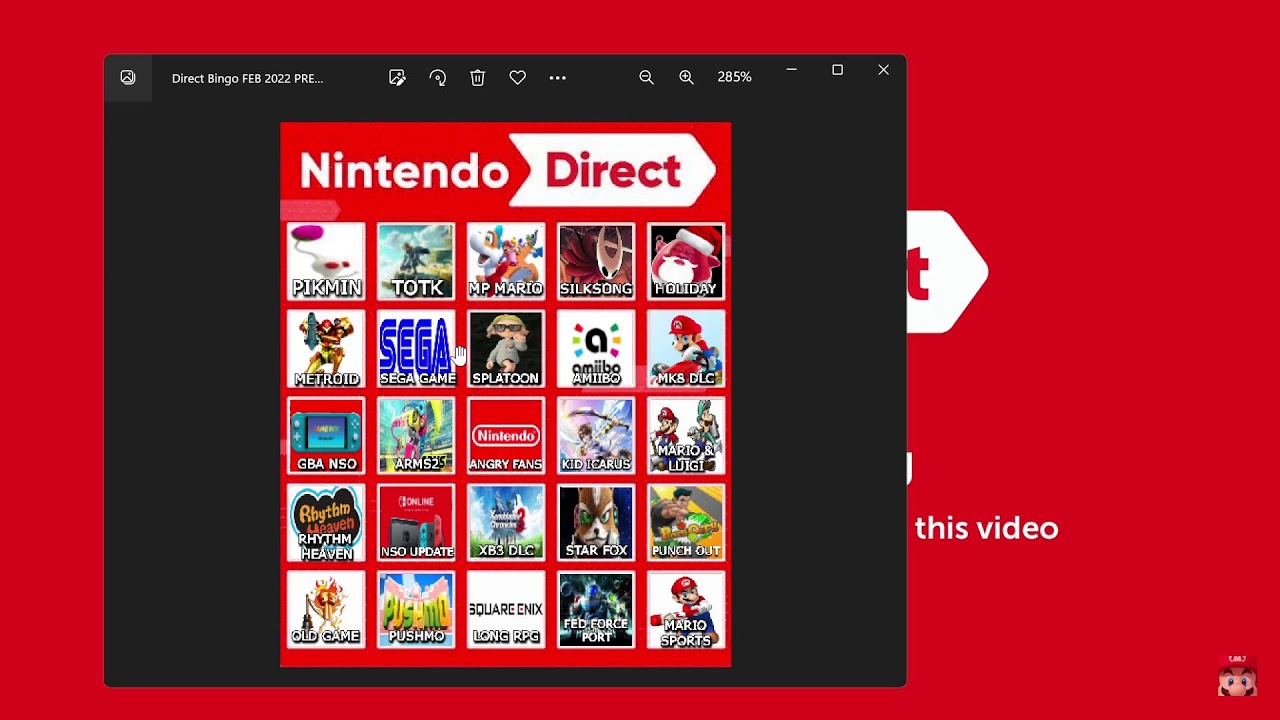The image size is (1280, 720).
Task: Click the file title Direct Bingo FEB 2022
Action: (247, 78)
